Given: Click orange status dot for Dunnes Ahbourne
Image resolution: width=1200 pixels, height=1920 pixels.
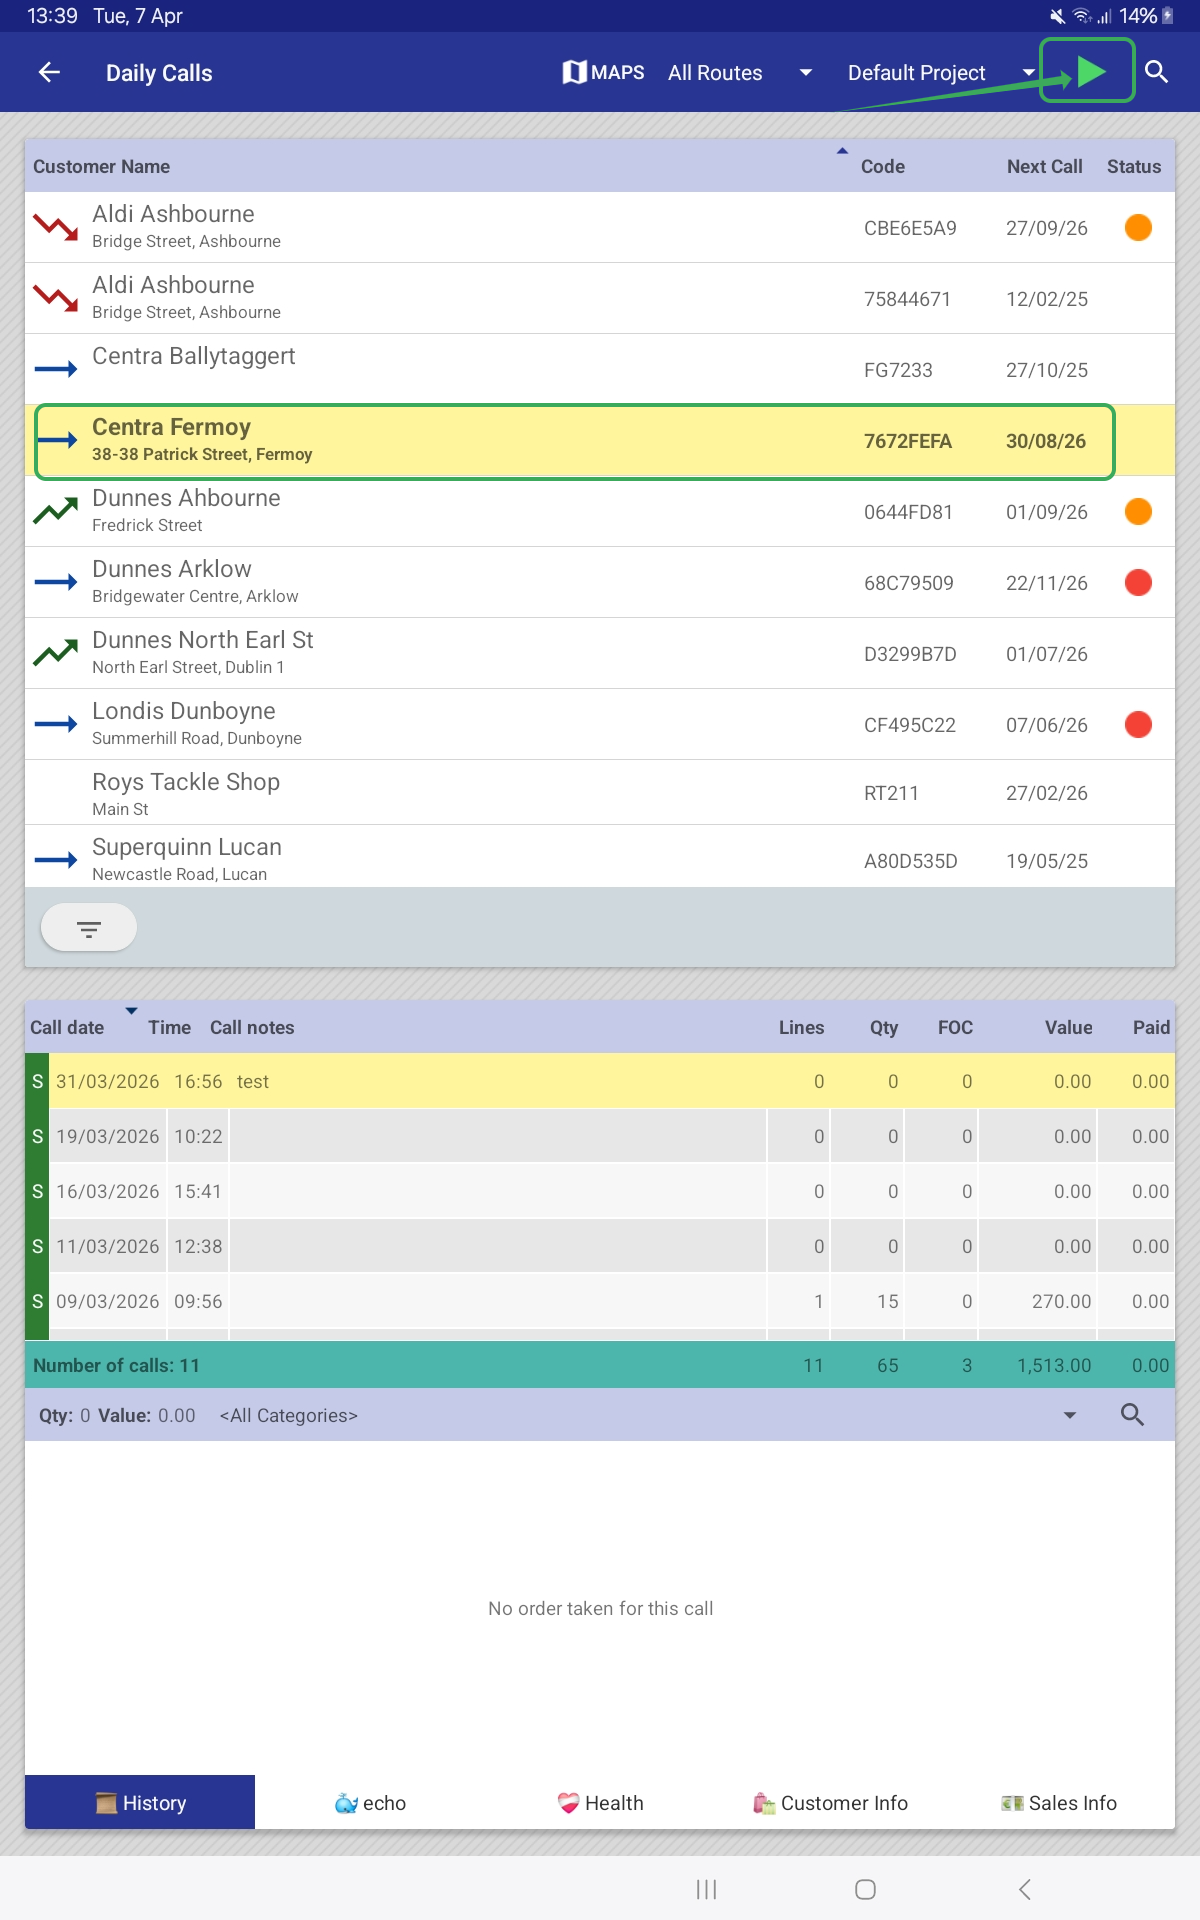Looking at the screenshot, I should click(x=1138, y=511).
